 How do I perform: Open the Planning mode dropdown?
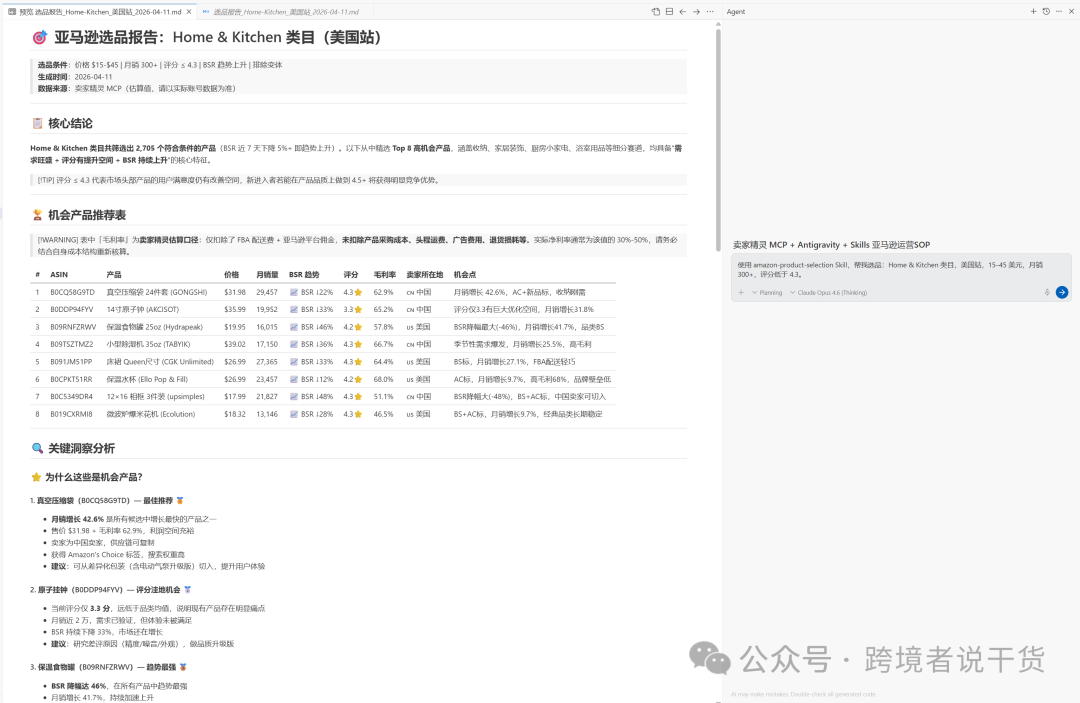767,293
